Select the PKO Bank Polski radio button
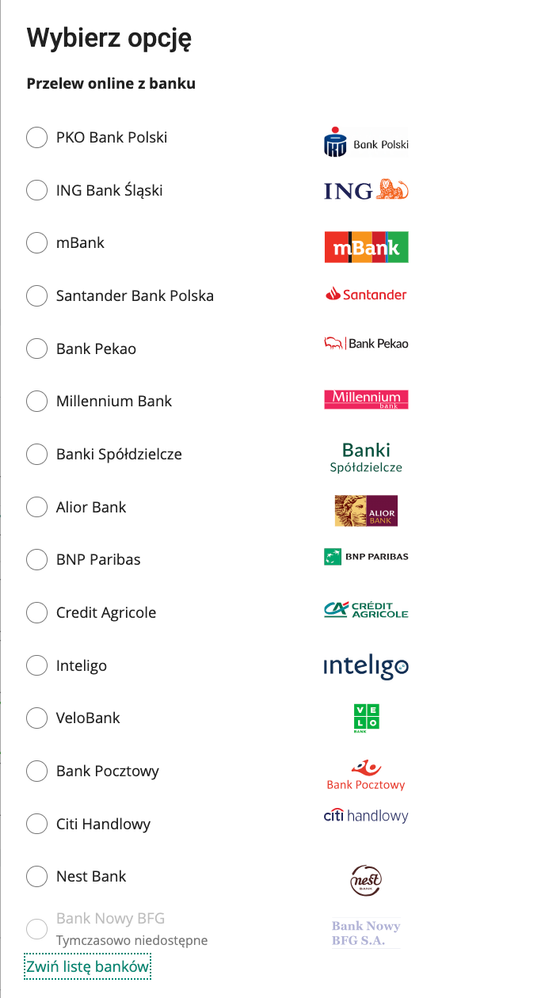 point(37,137)
